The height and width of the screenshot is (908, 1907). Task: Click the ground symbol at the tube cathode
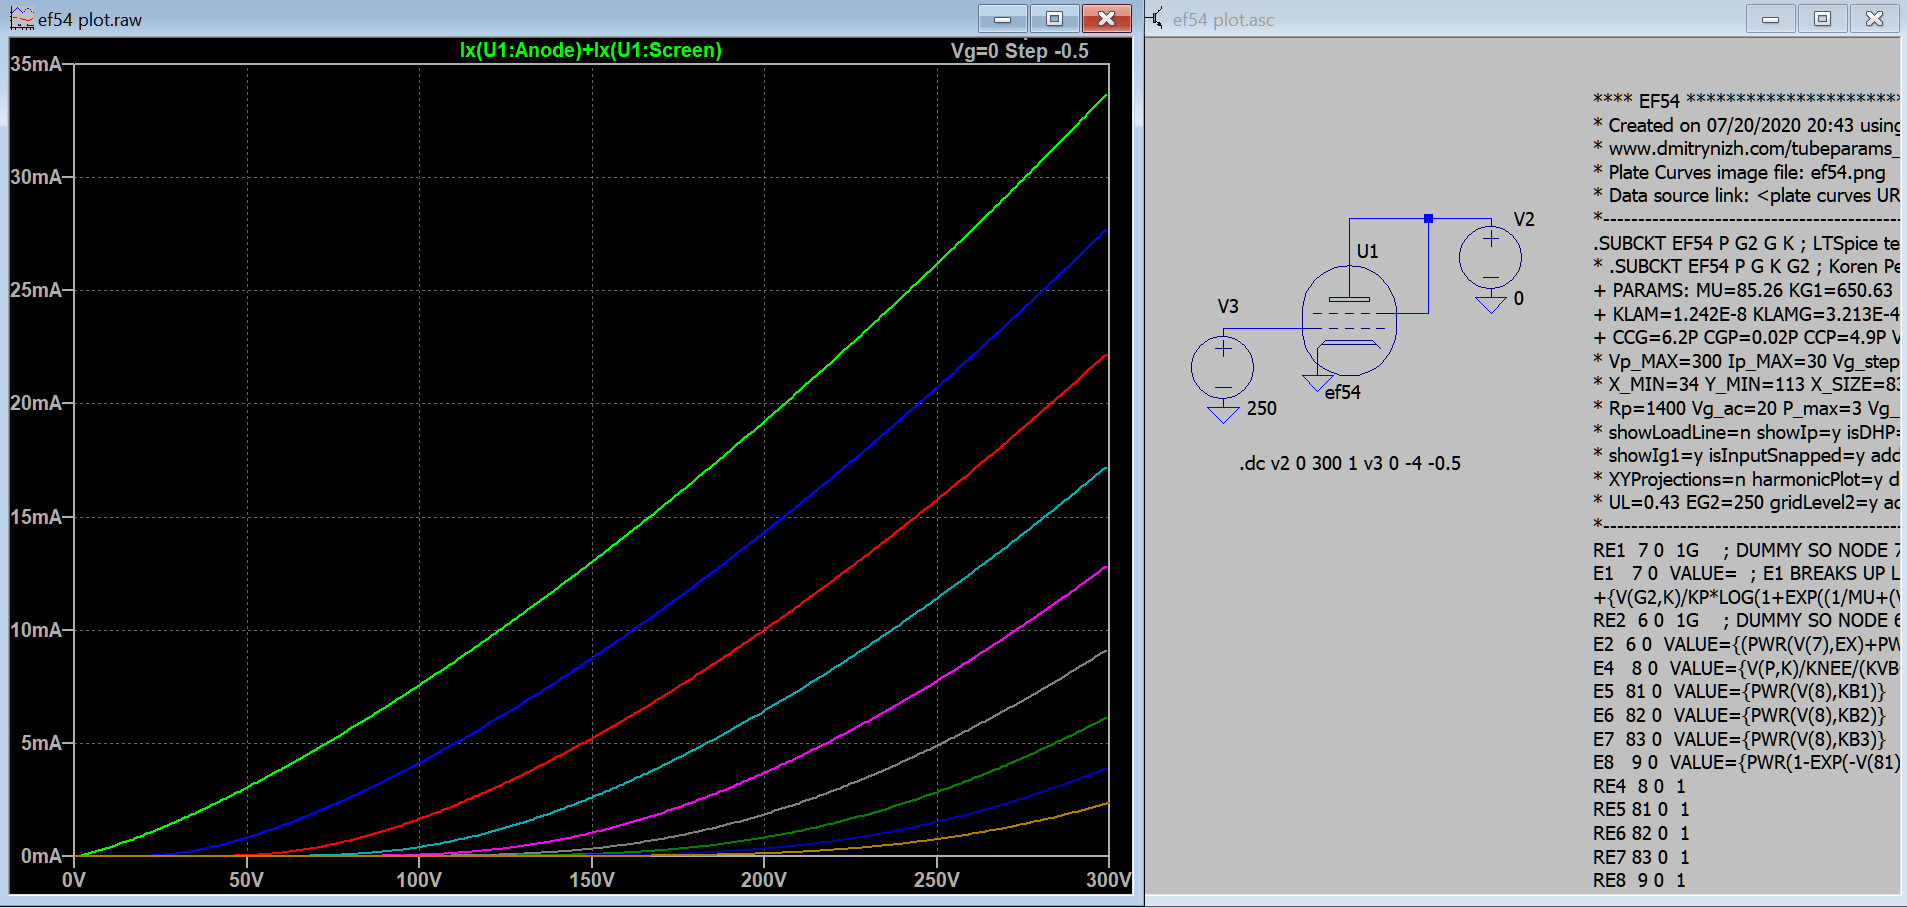pyautogui.click(x=1317, y=382)
